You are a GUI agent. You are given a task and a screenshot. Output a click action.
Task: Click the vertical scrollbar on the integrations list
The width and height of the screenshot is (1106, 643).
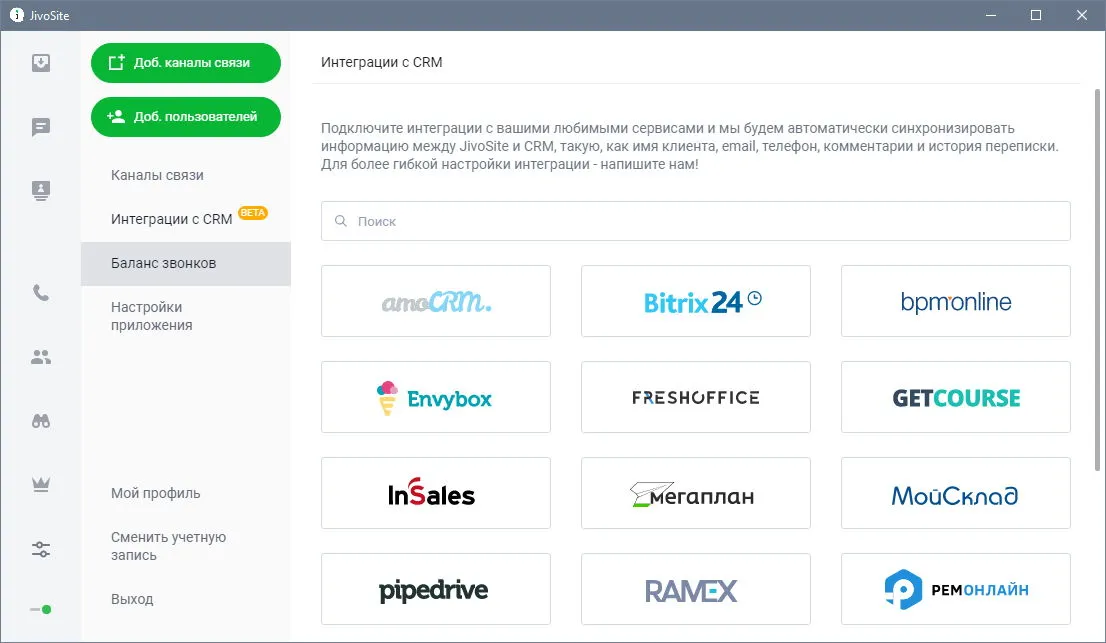[x=1097, y=280]
